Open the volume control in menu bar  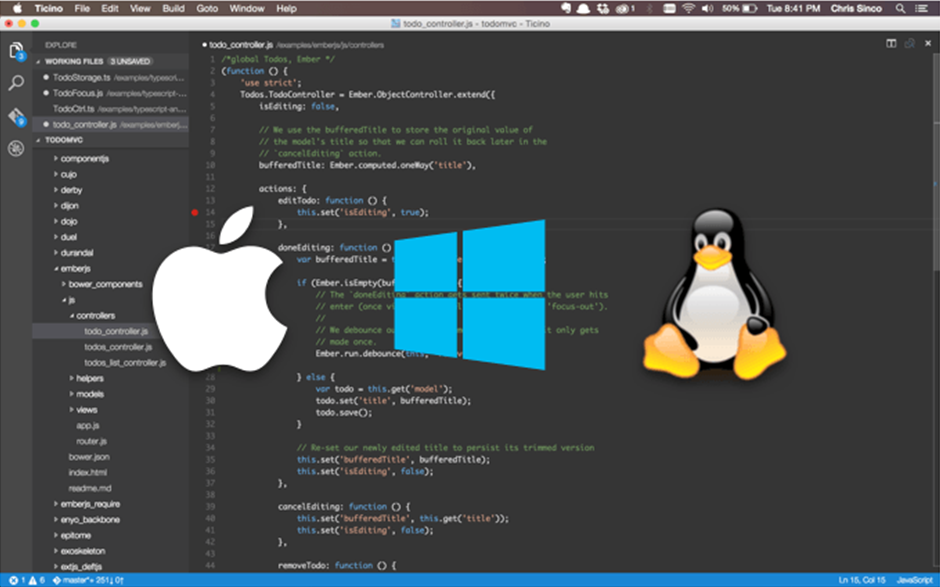tap(707, 8)
